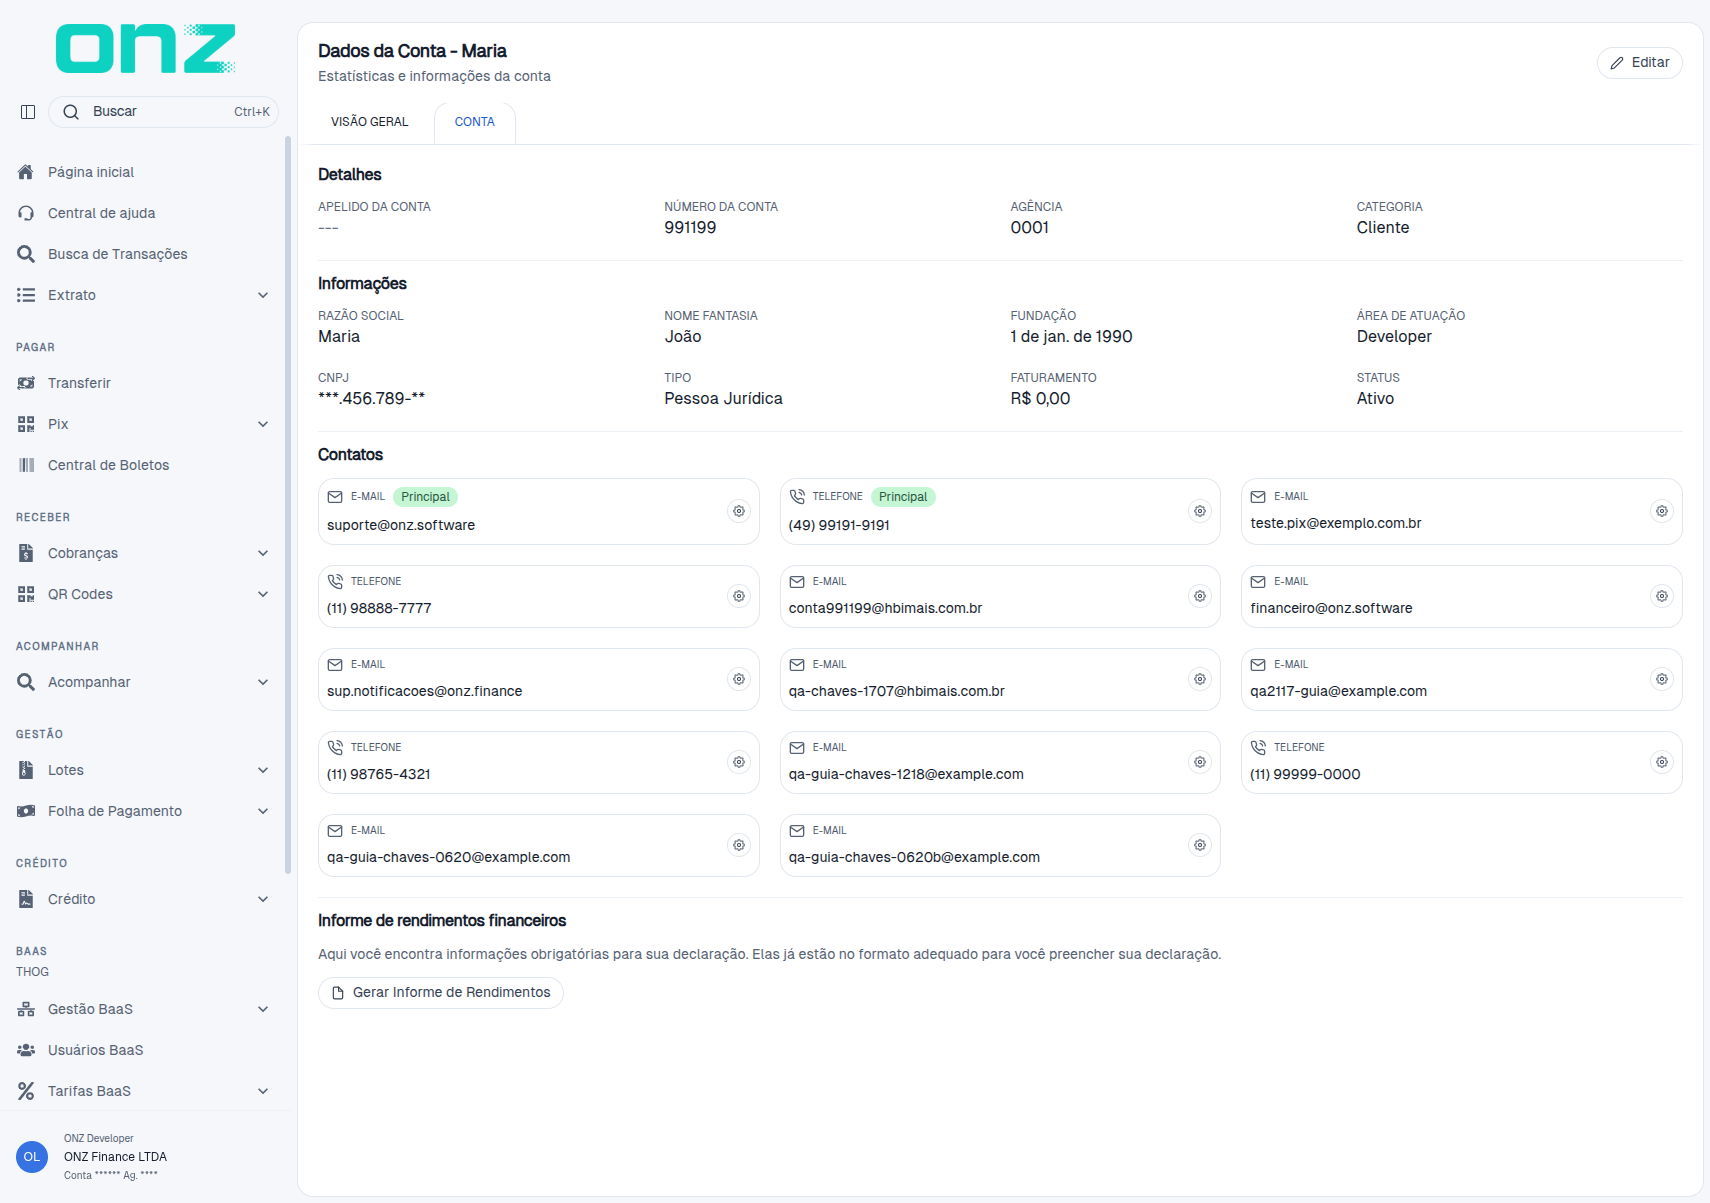
Task: Click the Central de Boletos barcode icon
Action: click(x=26, y=465)
